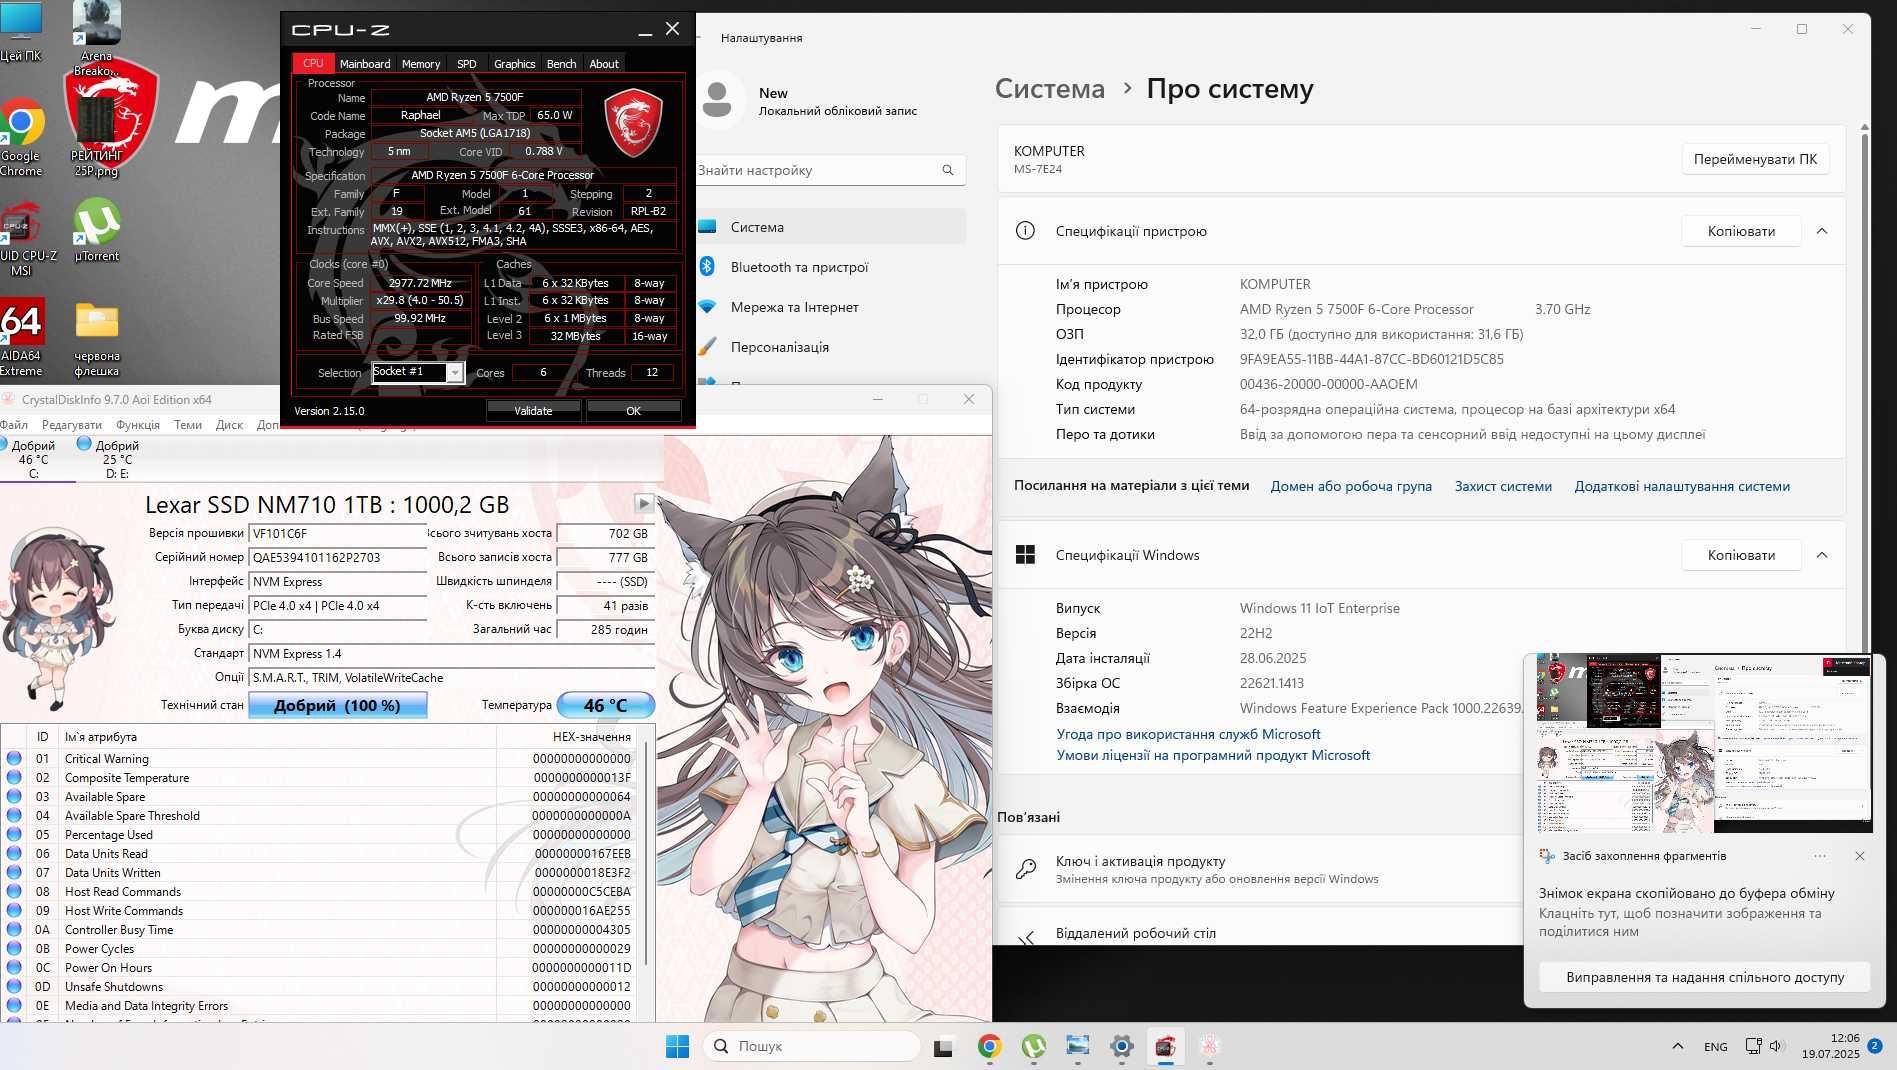
Task: Open CrystalDiskInfo from the taskbar
Action: [1209, 1046]
